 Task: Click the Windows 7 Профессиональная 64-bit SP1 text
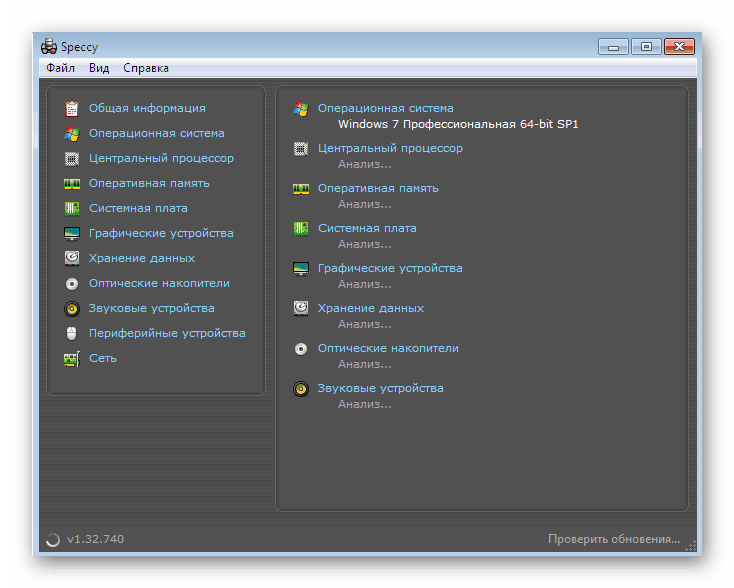(x=458, y=124)
